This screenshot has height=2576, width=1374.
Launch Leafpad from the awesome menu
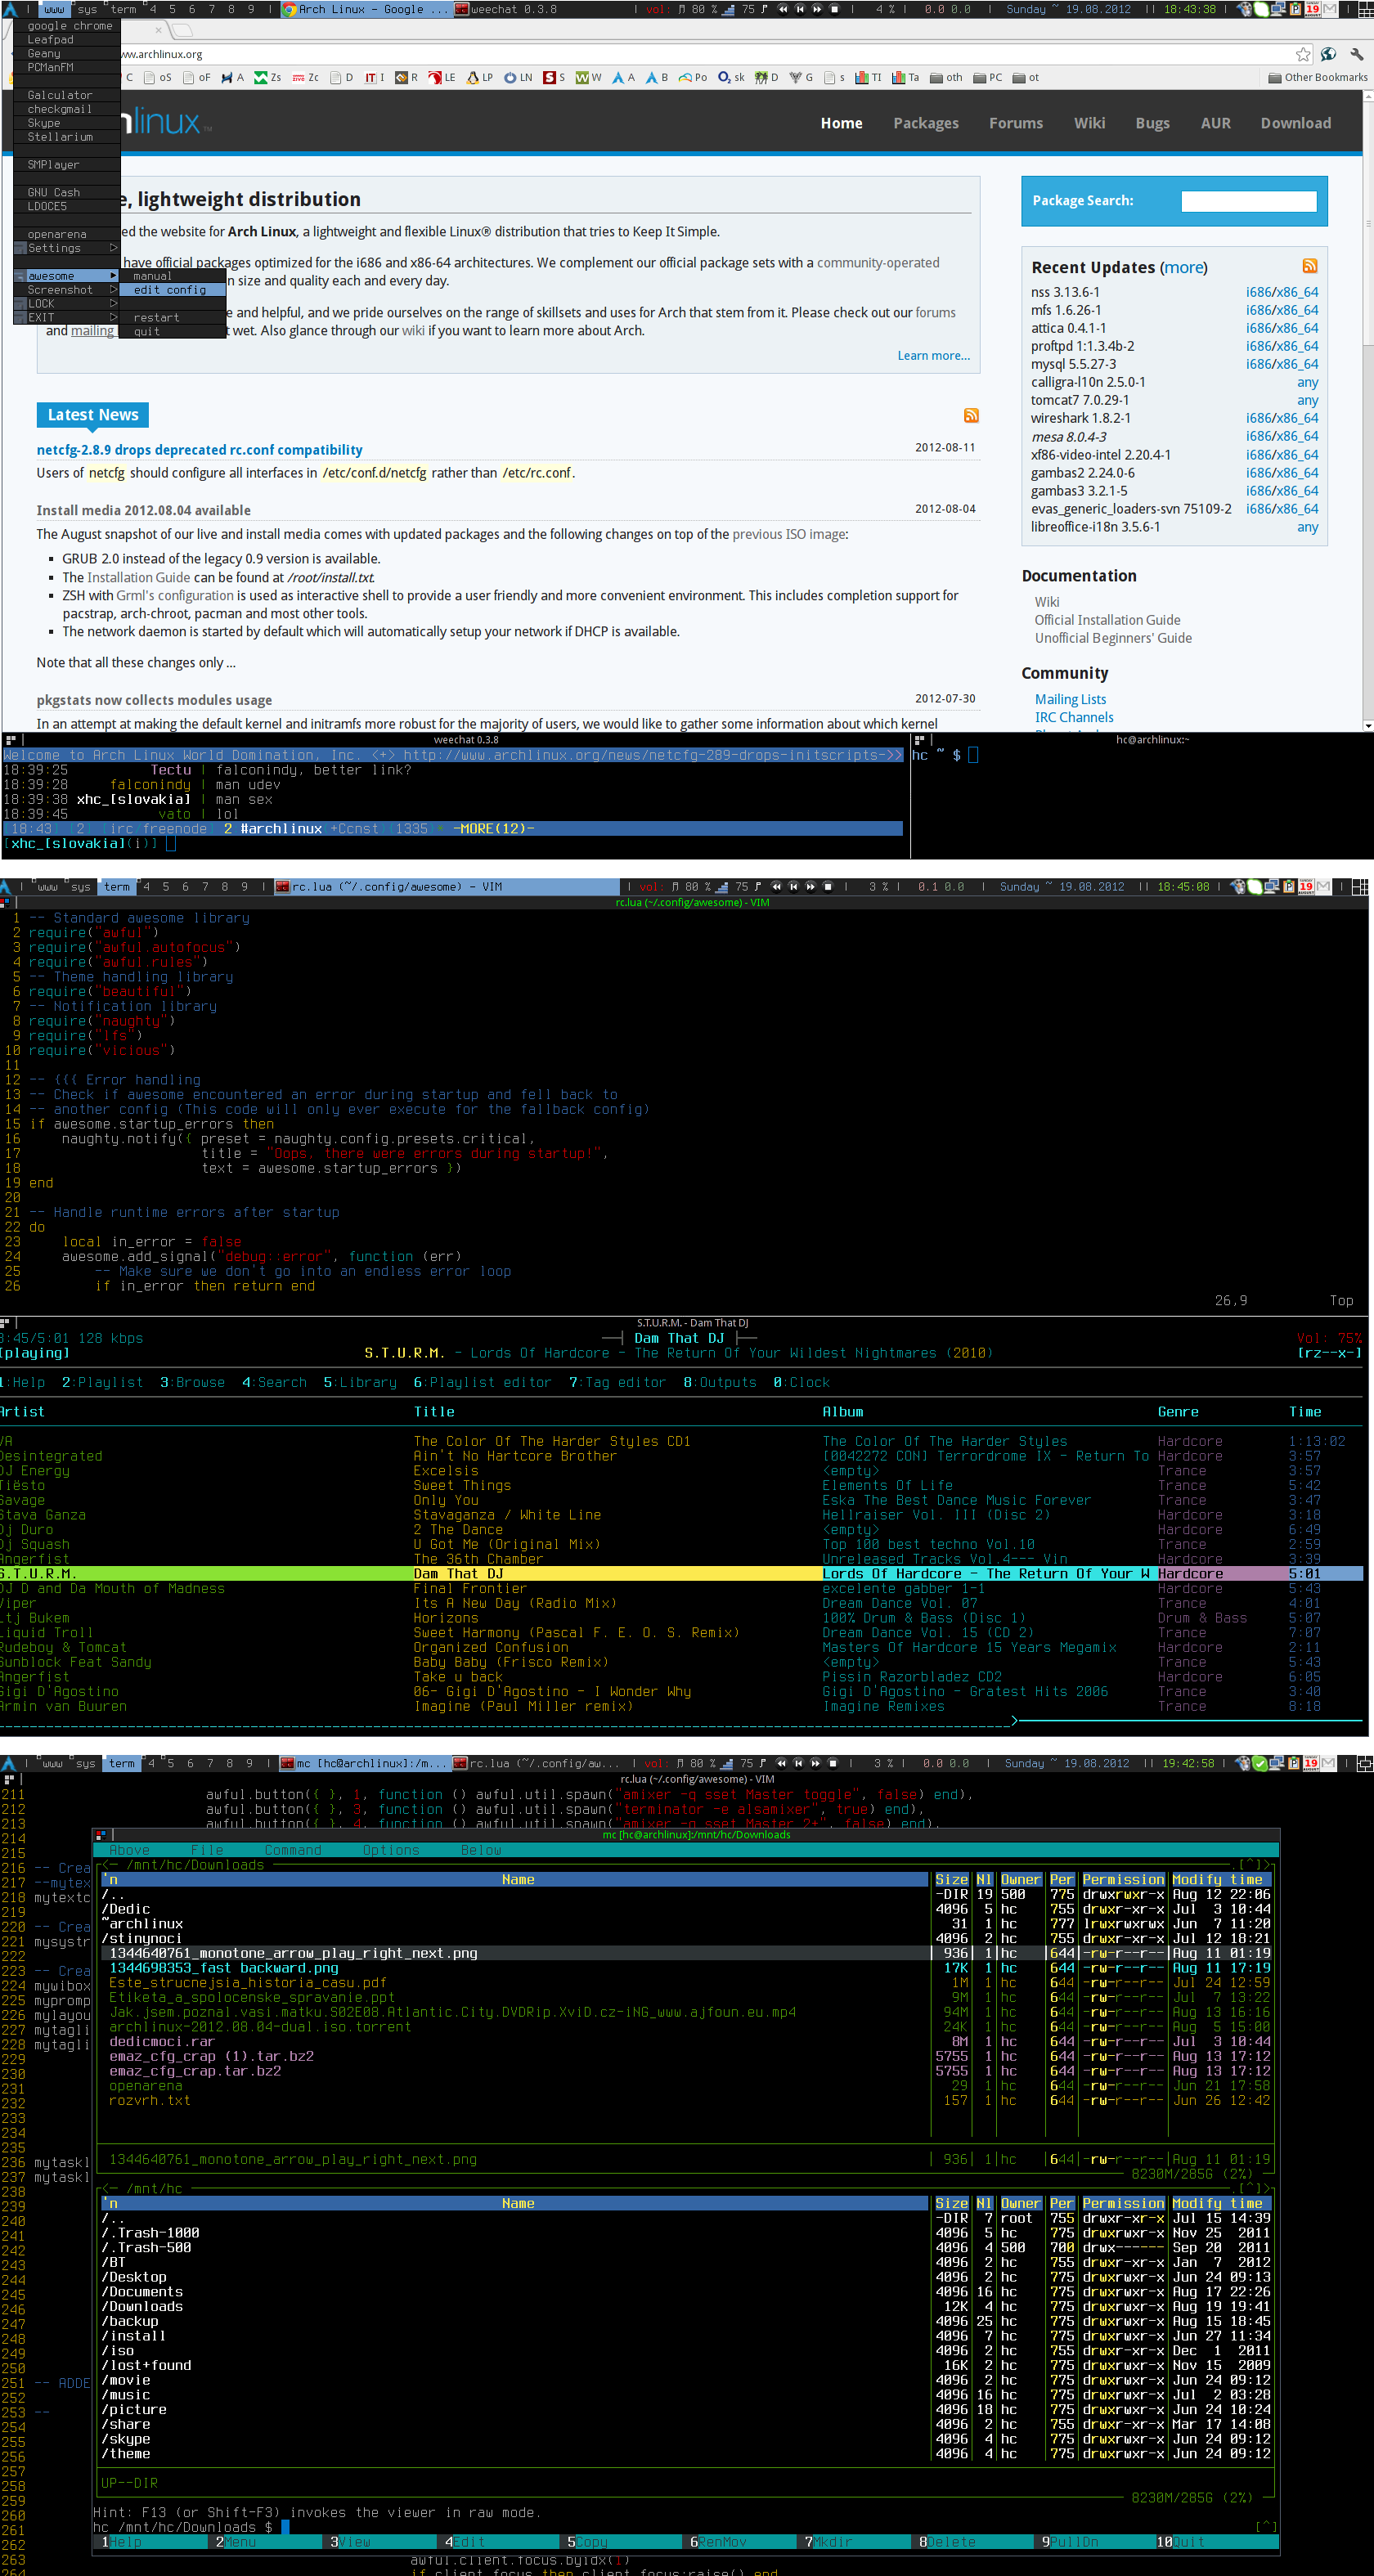coord(67,40)
